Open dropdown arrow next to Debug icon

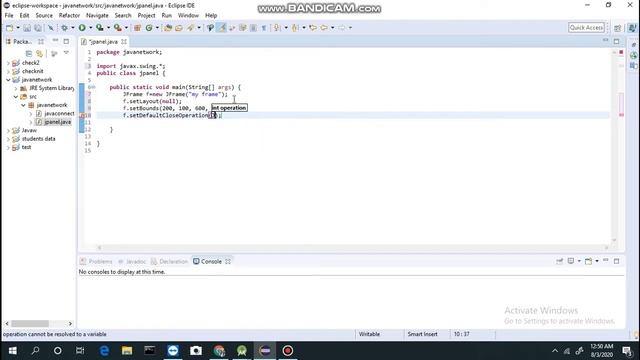(73, 28)
